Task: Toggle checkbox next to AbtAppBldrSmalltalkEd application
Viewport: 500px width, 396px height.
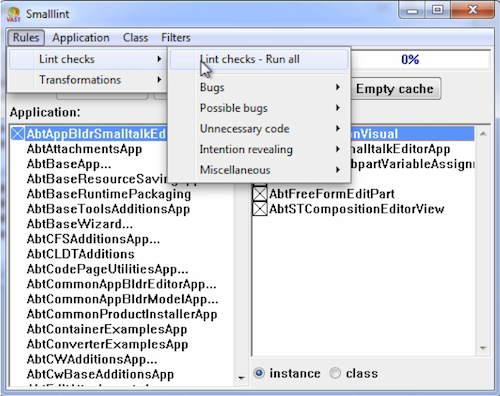Action: [18, 134]
